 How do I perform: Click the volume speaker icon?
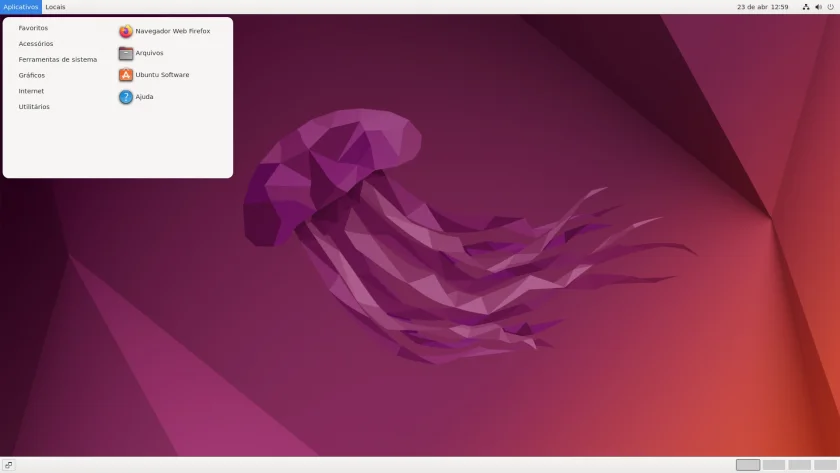pos(818,7)
